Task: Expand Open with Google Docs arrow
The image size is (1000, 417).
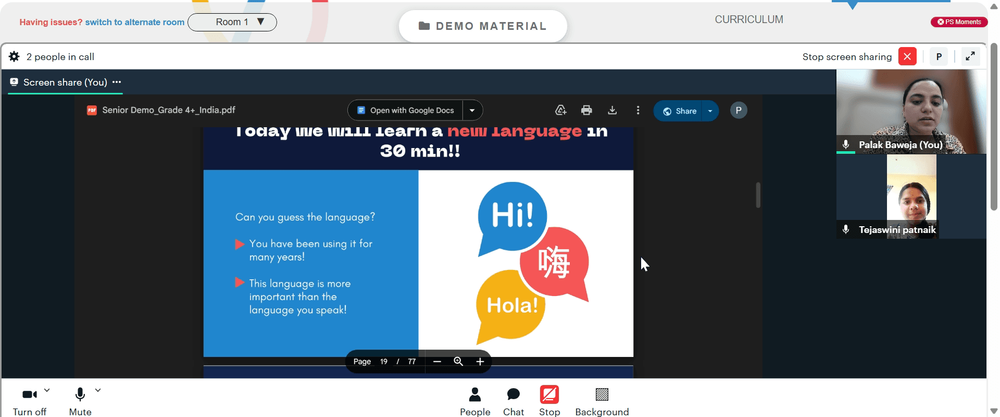Action: pos(472,110)
